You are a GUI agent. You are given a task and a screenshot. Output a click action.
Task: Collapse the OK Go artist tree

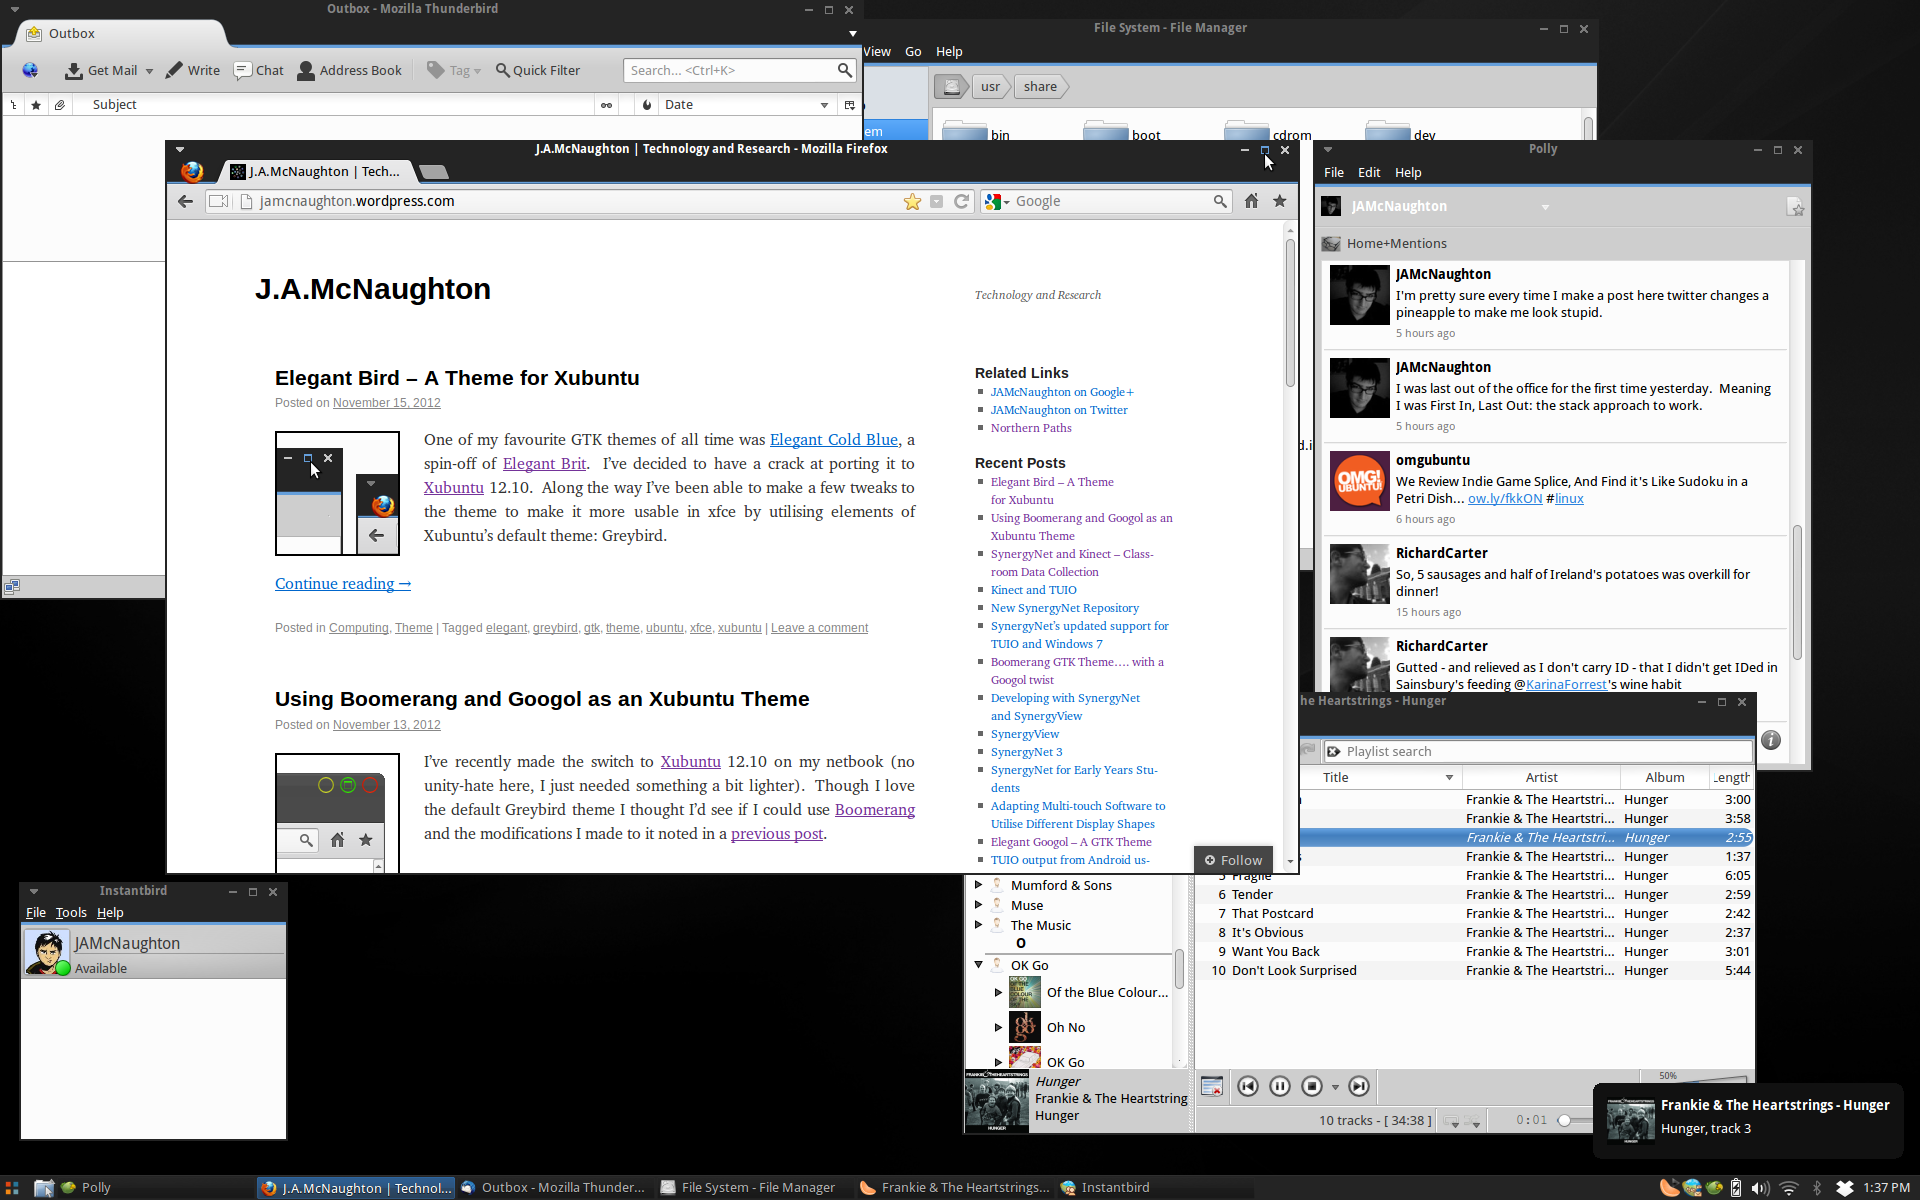click(x=978, y=965)
